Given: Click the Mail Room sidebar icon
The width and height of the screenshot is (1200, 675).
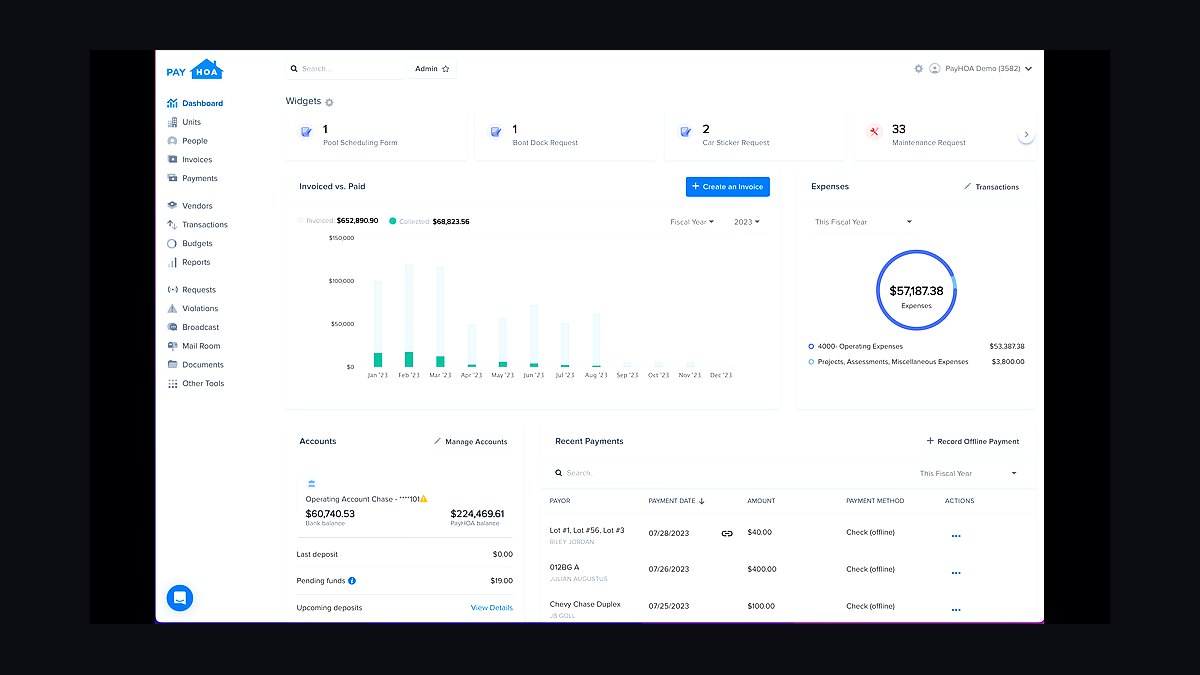Looking at the screenshot, I should pos(172,346).
